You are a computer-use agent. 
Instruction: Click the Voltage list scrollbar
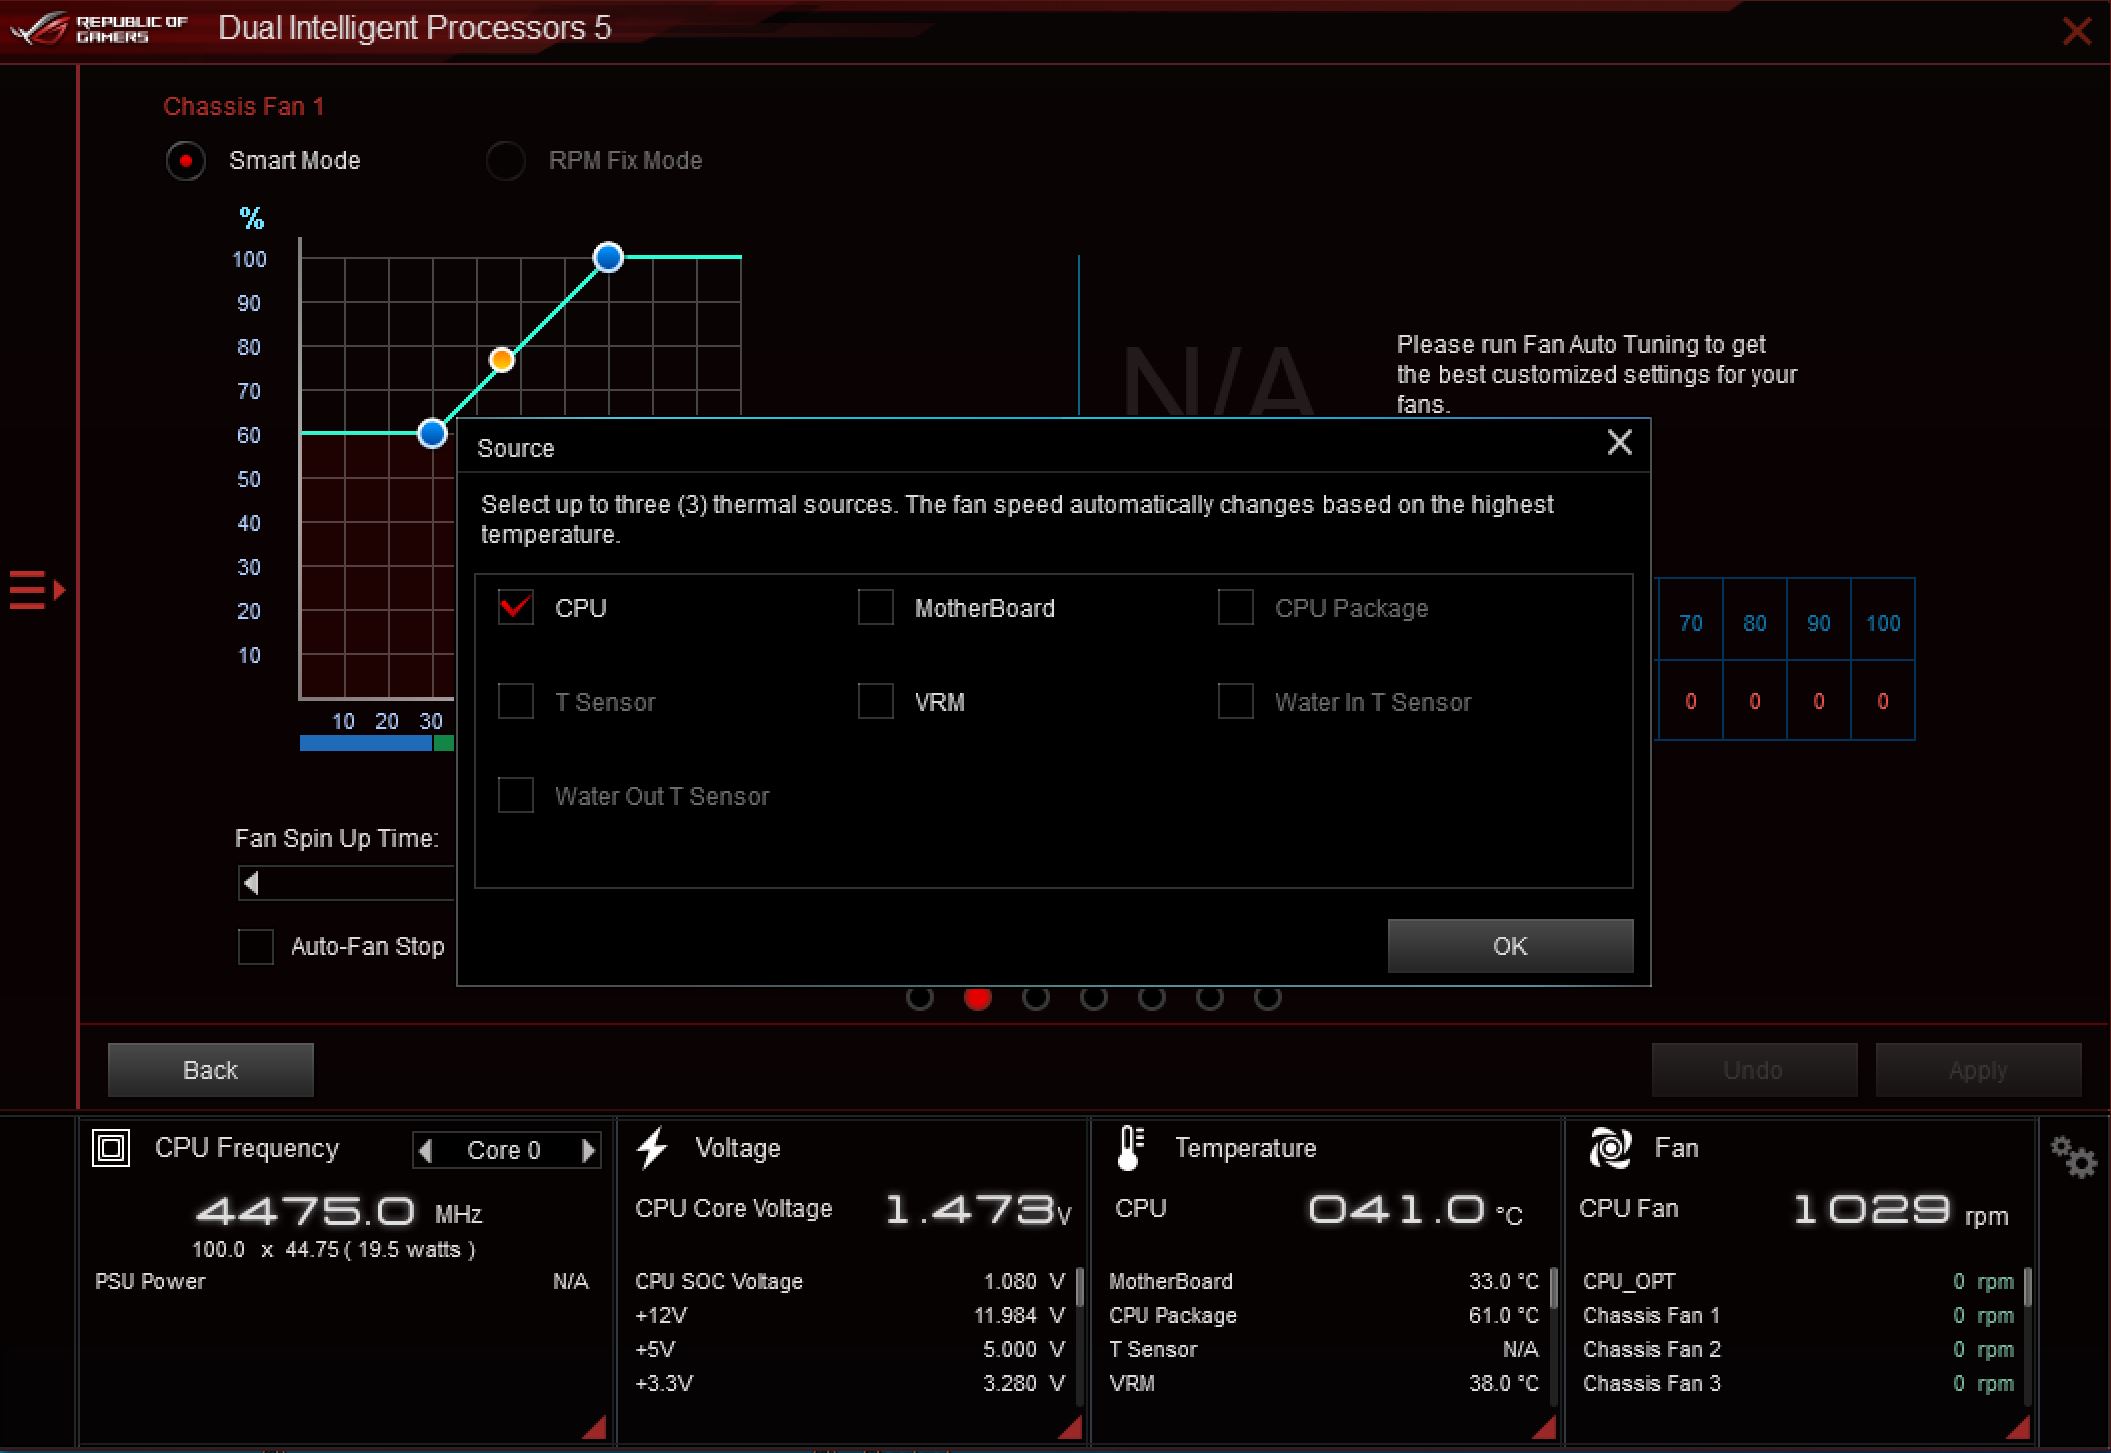click(1080, 1287)
